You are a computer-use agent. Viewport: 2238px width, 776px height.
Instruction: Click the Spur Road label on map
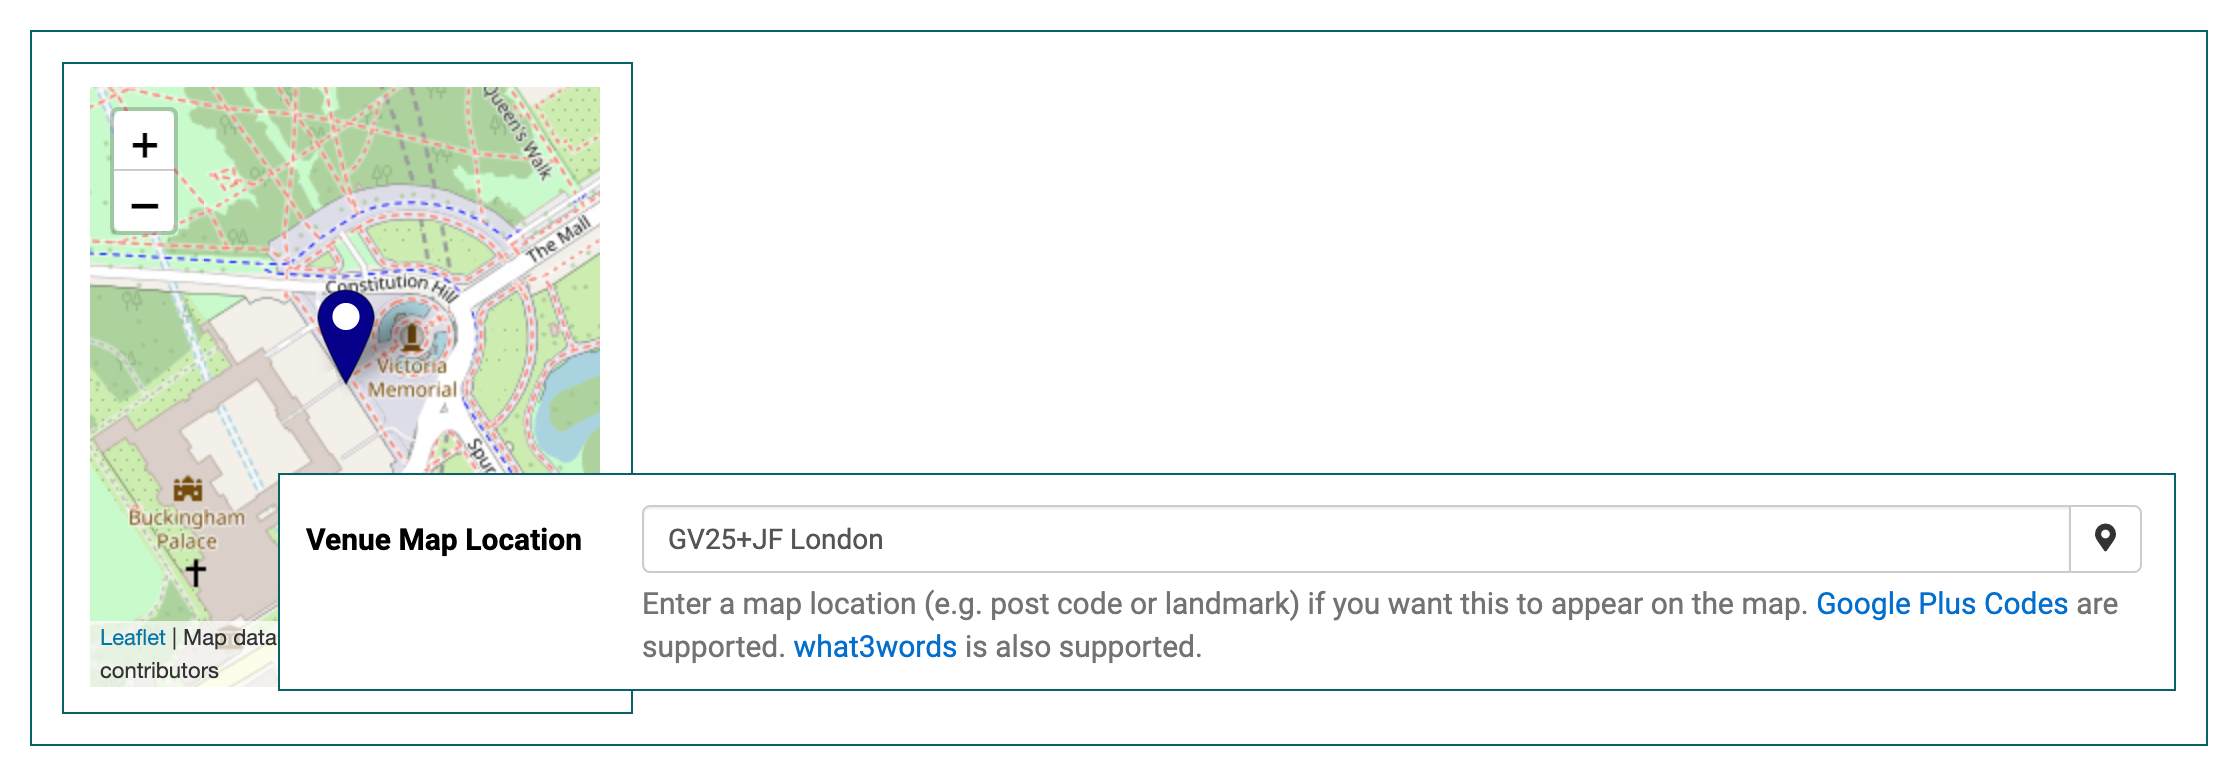click(x=482, y=454)
